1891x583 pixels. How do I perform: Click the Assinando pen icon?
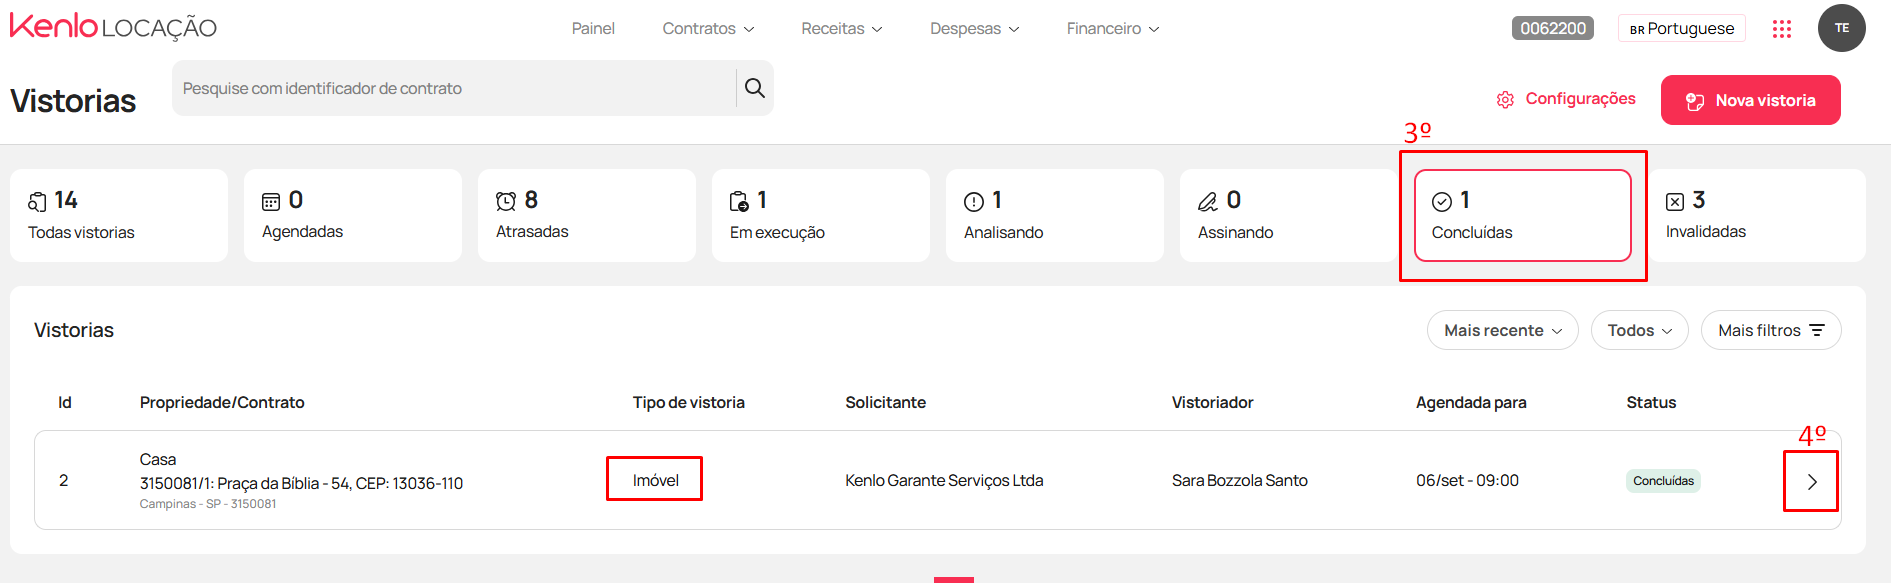point(1208,202)
